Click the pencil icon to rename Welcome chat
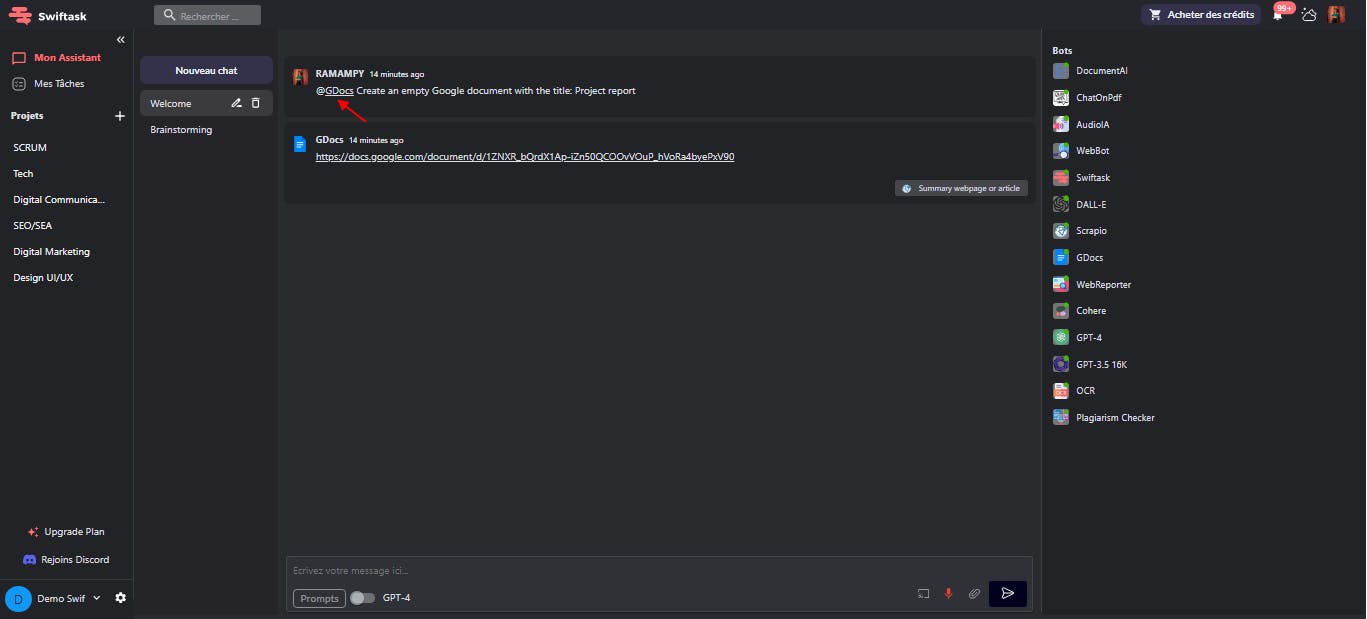This screenshot has width=1367, height=619. [237, 103]
